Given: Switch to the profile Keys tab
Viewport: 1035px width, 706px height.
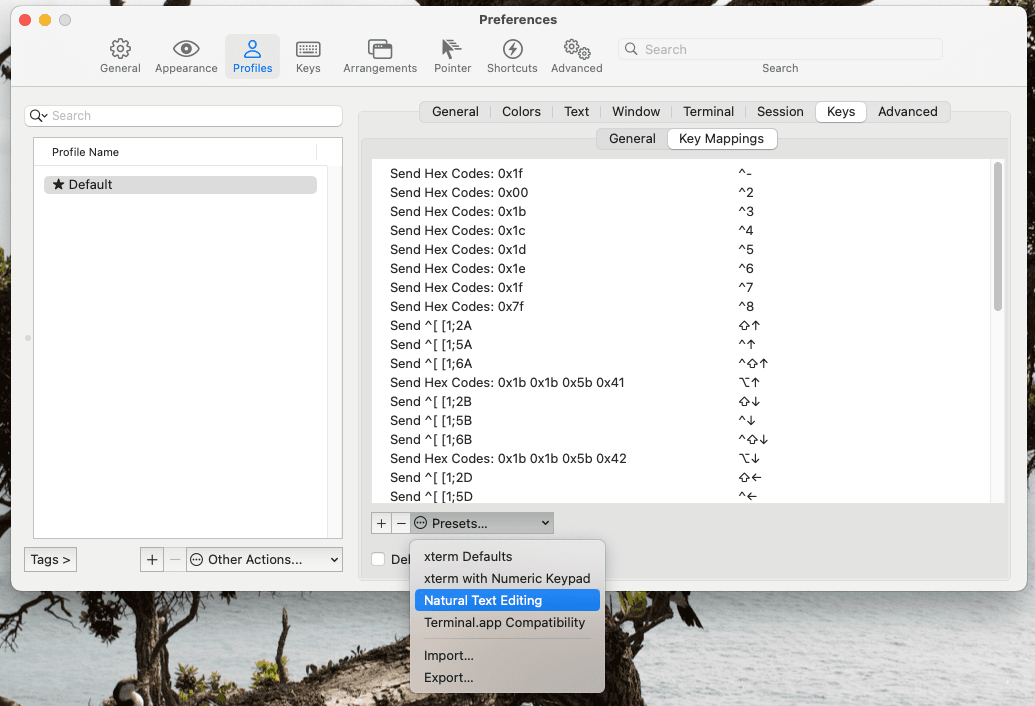Looking at the screenshot, I should tap(841, 112).
